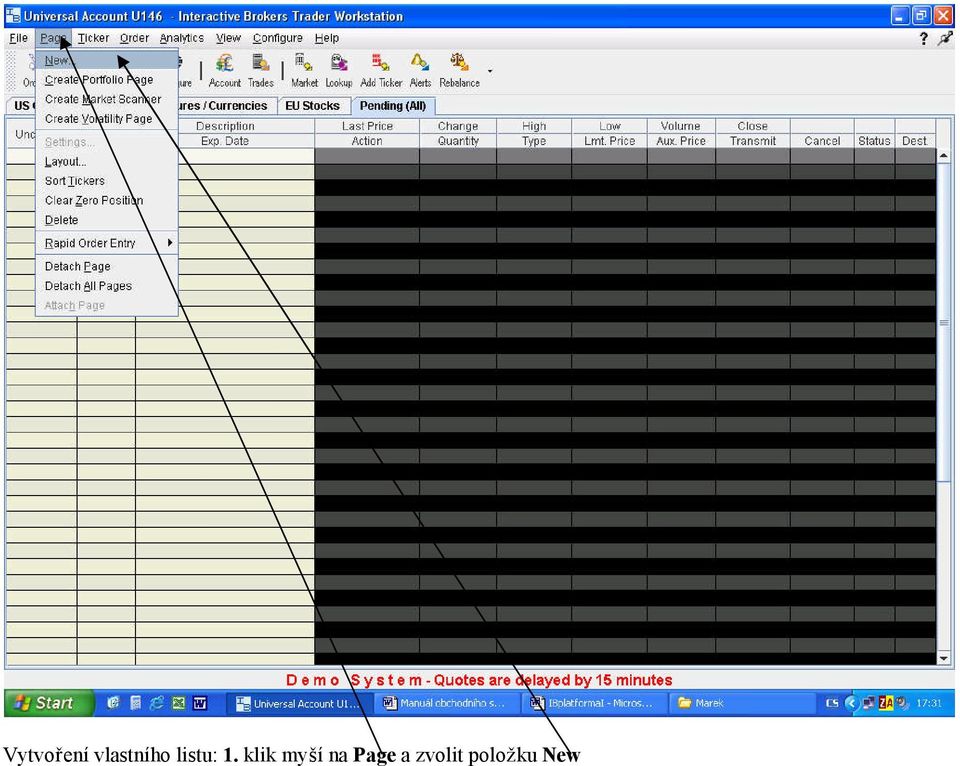
Task: Open the Order menu
Action: click(134, 38)
